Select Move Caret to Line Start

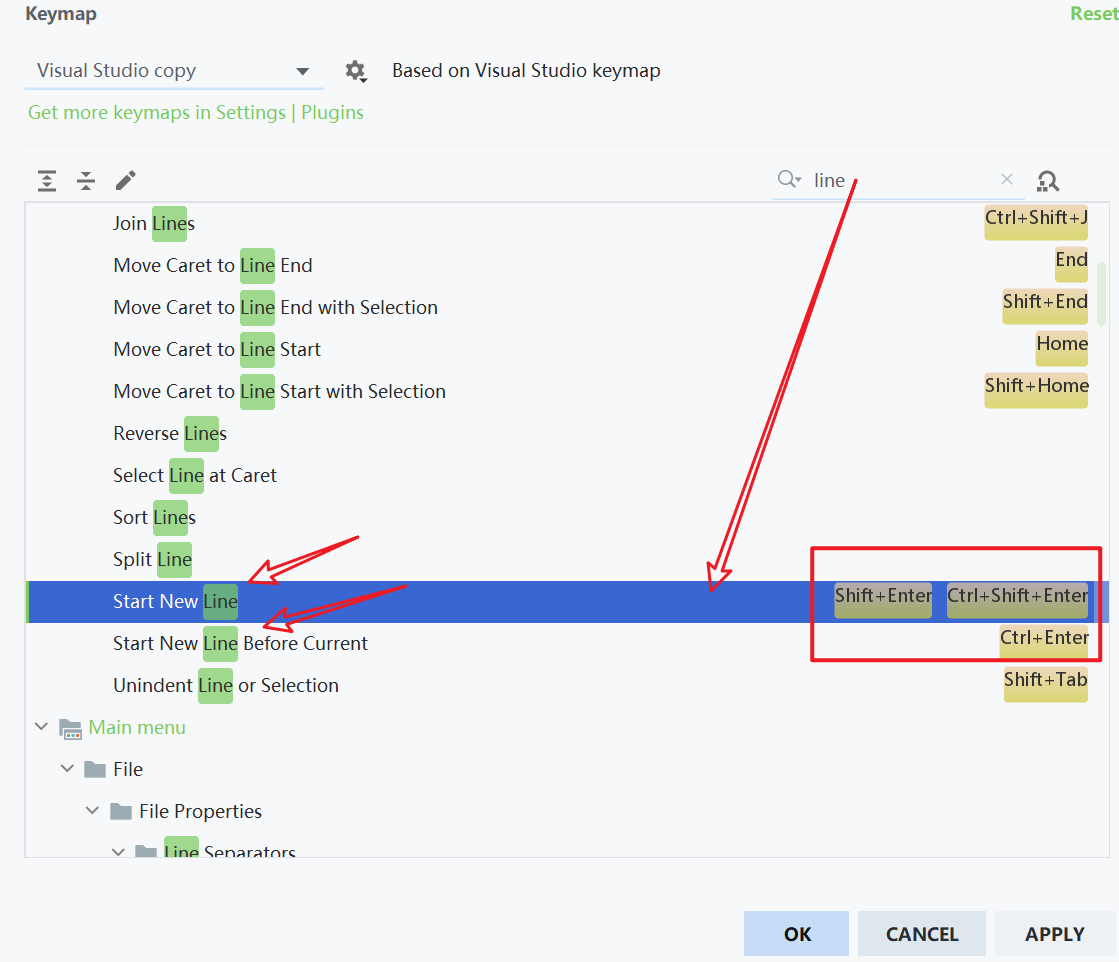217,350
